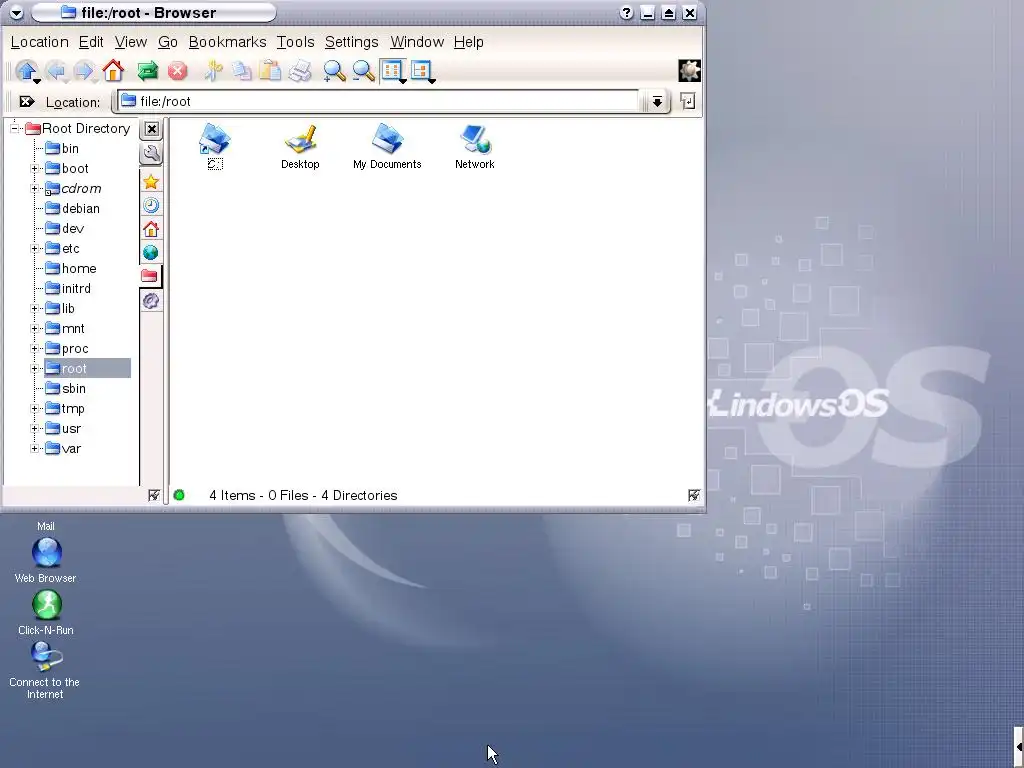Expand the mnt folder tree node

34,328
